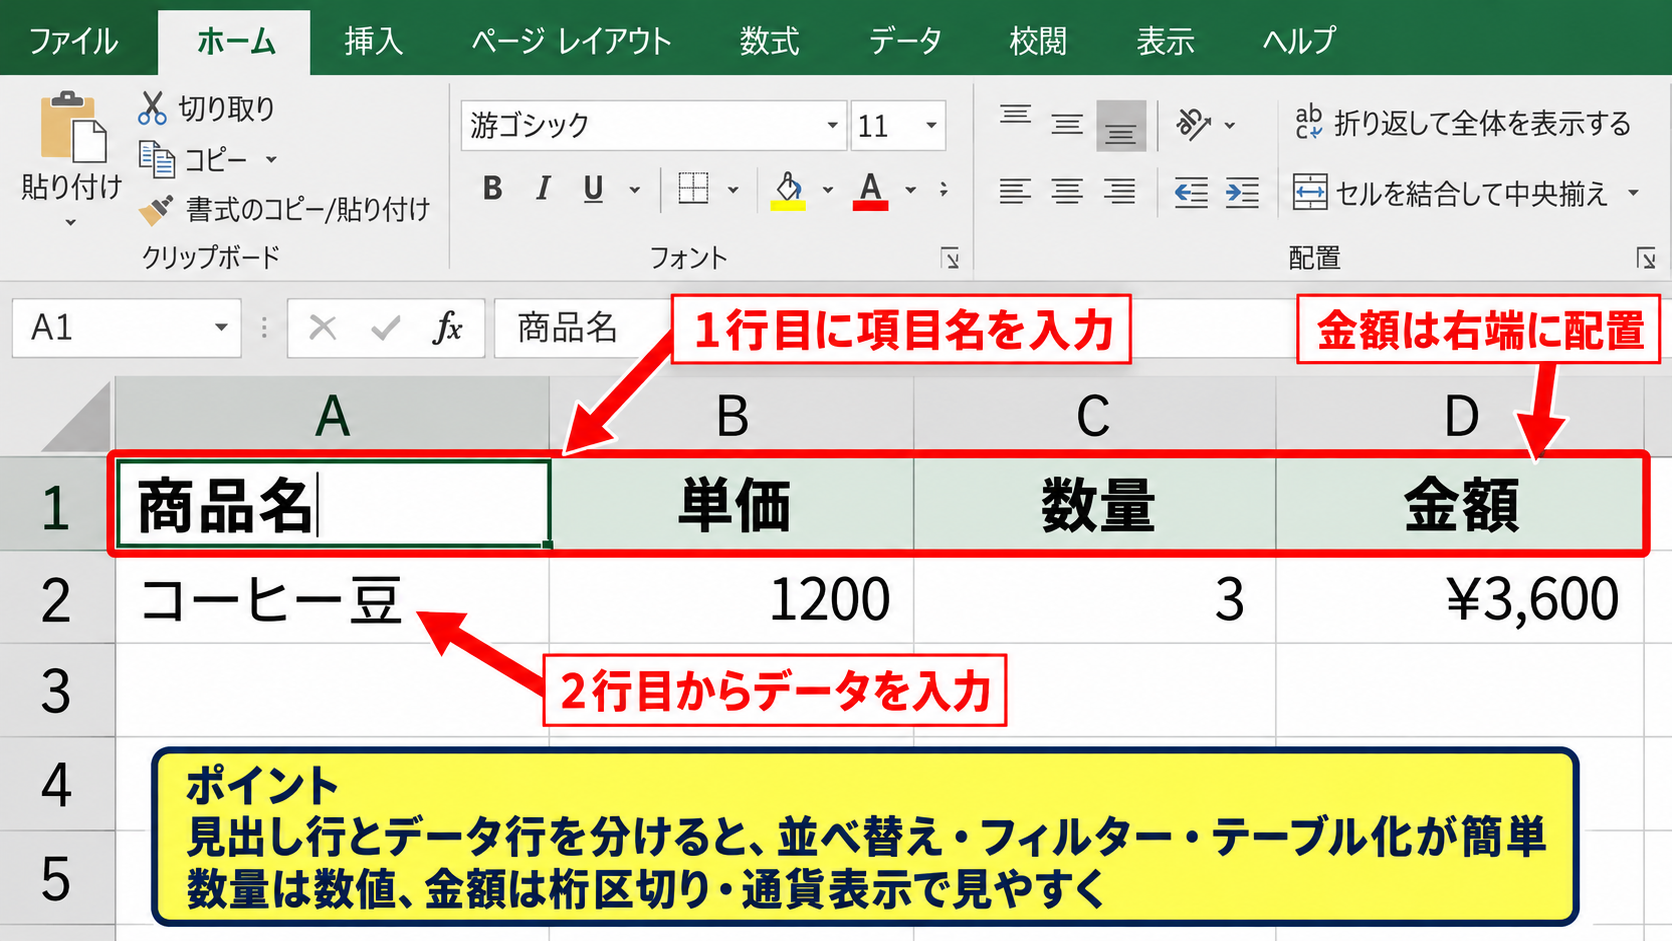Open the ファイル tab
The width and height of the screenshot is (1672, 941).
pos(73,41)
